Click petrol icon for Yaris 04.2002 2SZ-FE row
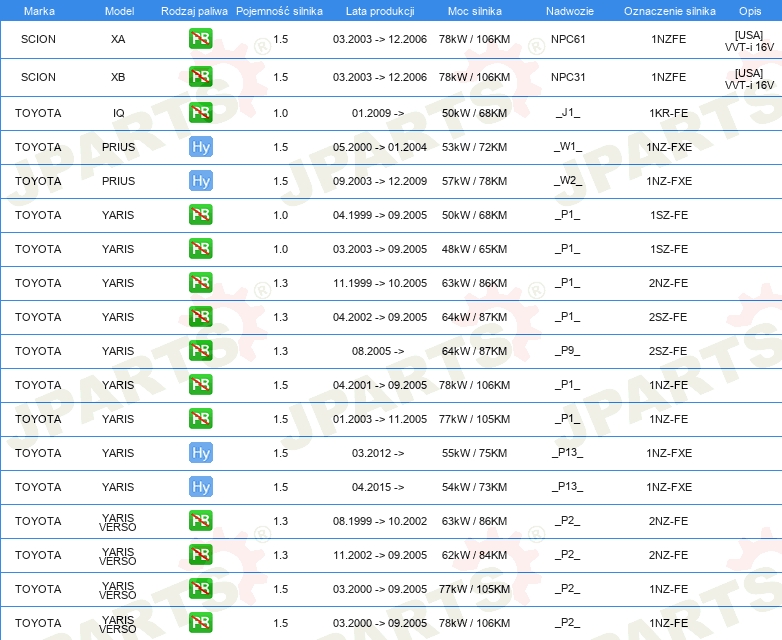The image size is (782, 640). coord(200,317)
